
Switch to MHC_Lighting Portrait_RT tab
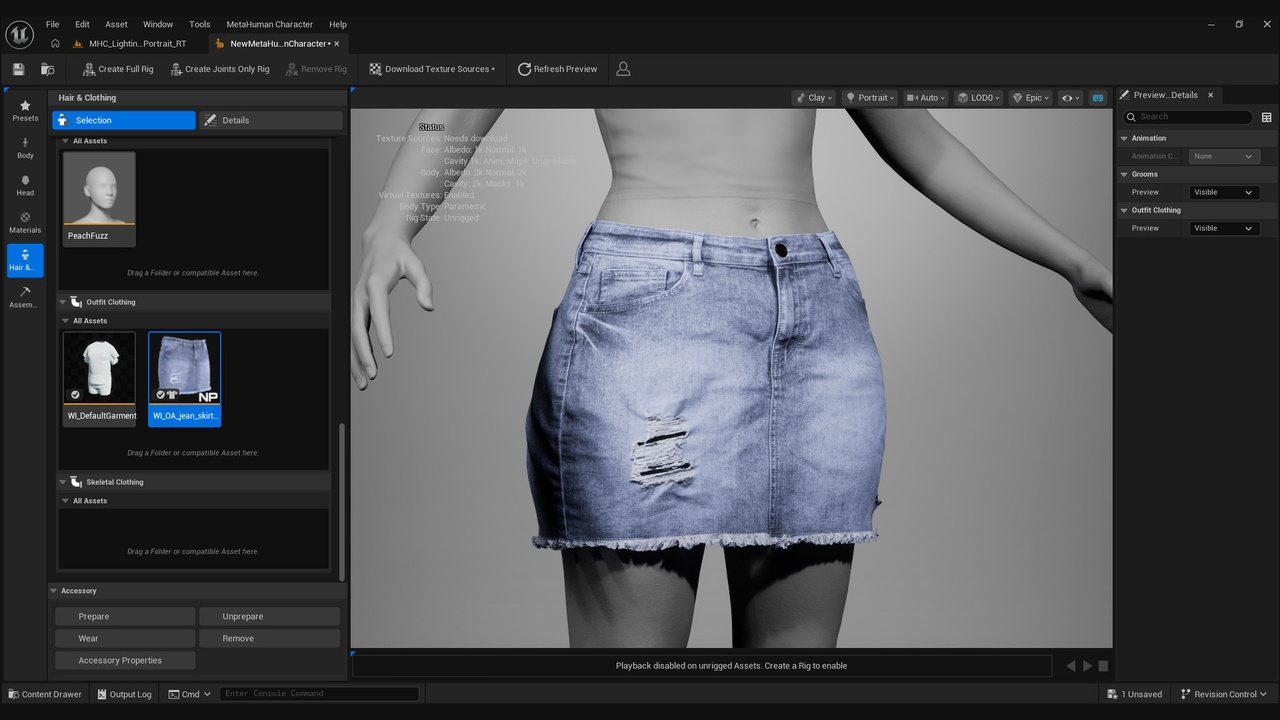tap(137, 44)
